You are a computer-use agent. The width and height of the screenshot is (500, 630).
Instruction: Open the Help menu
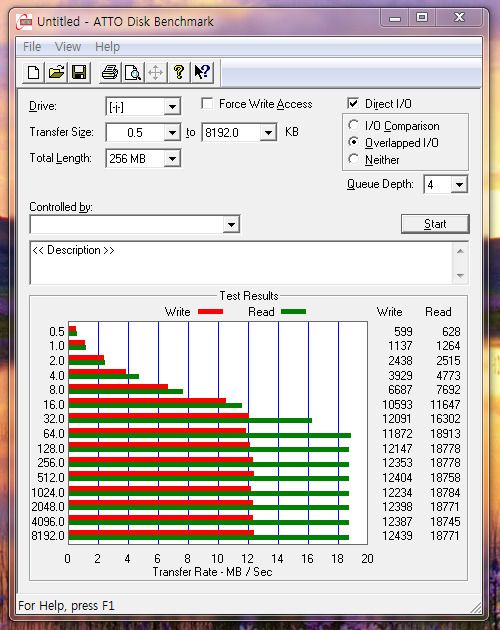pyautogui.click(x=107, y=47)
